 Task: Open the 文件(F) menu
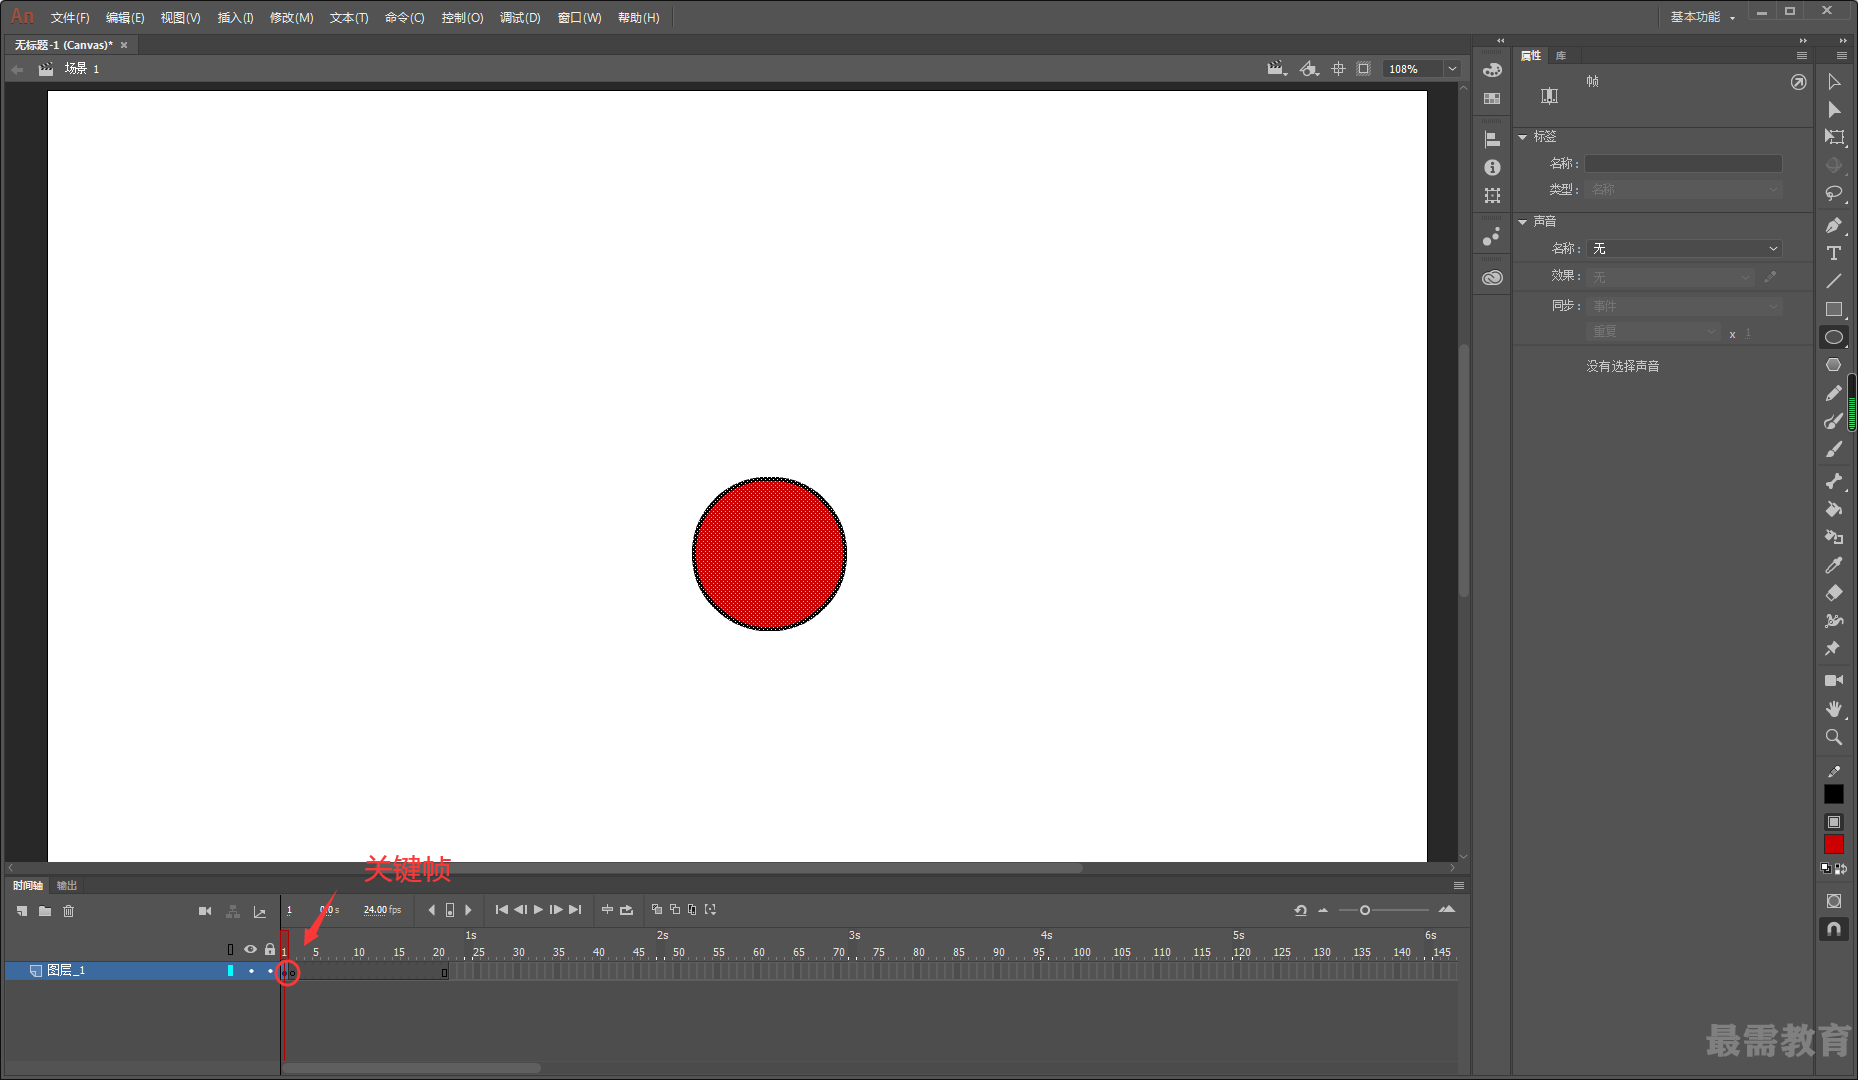[x=70, y=18]
